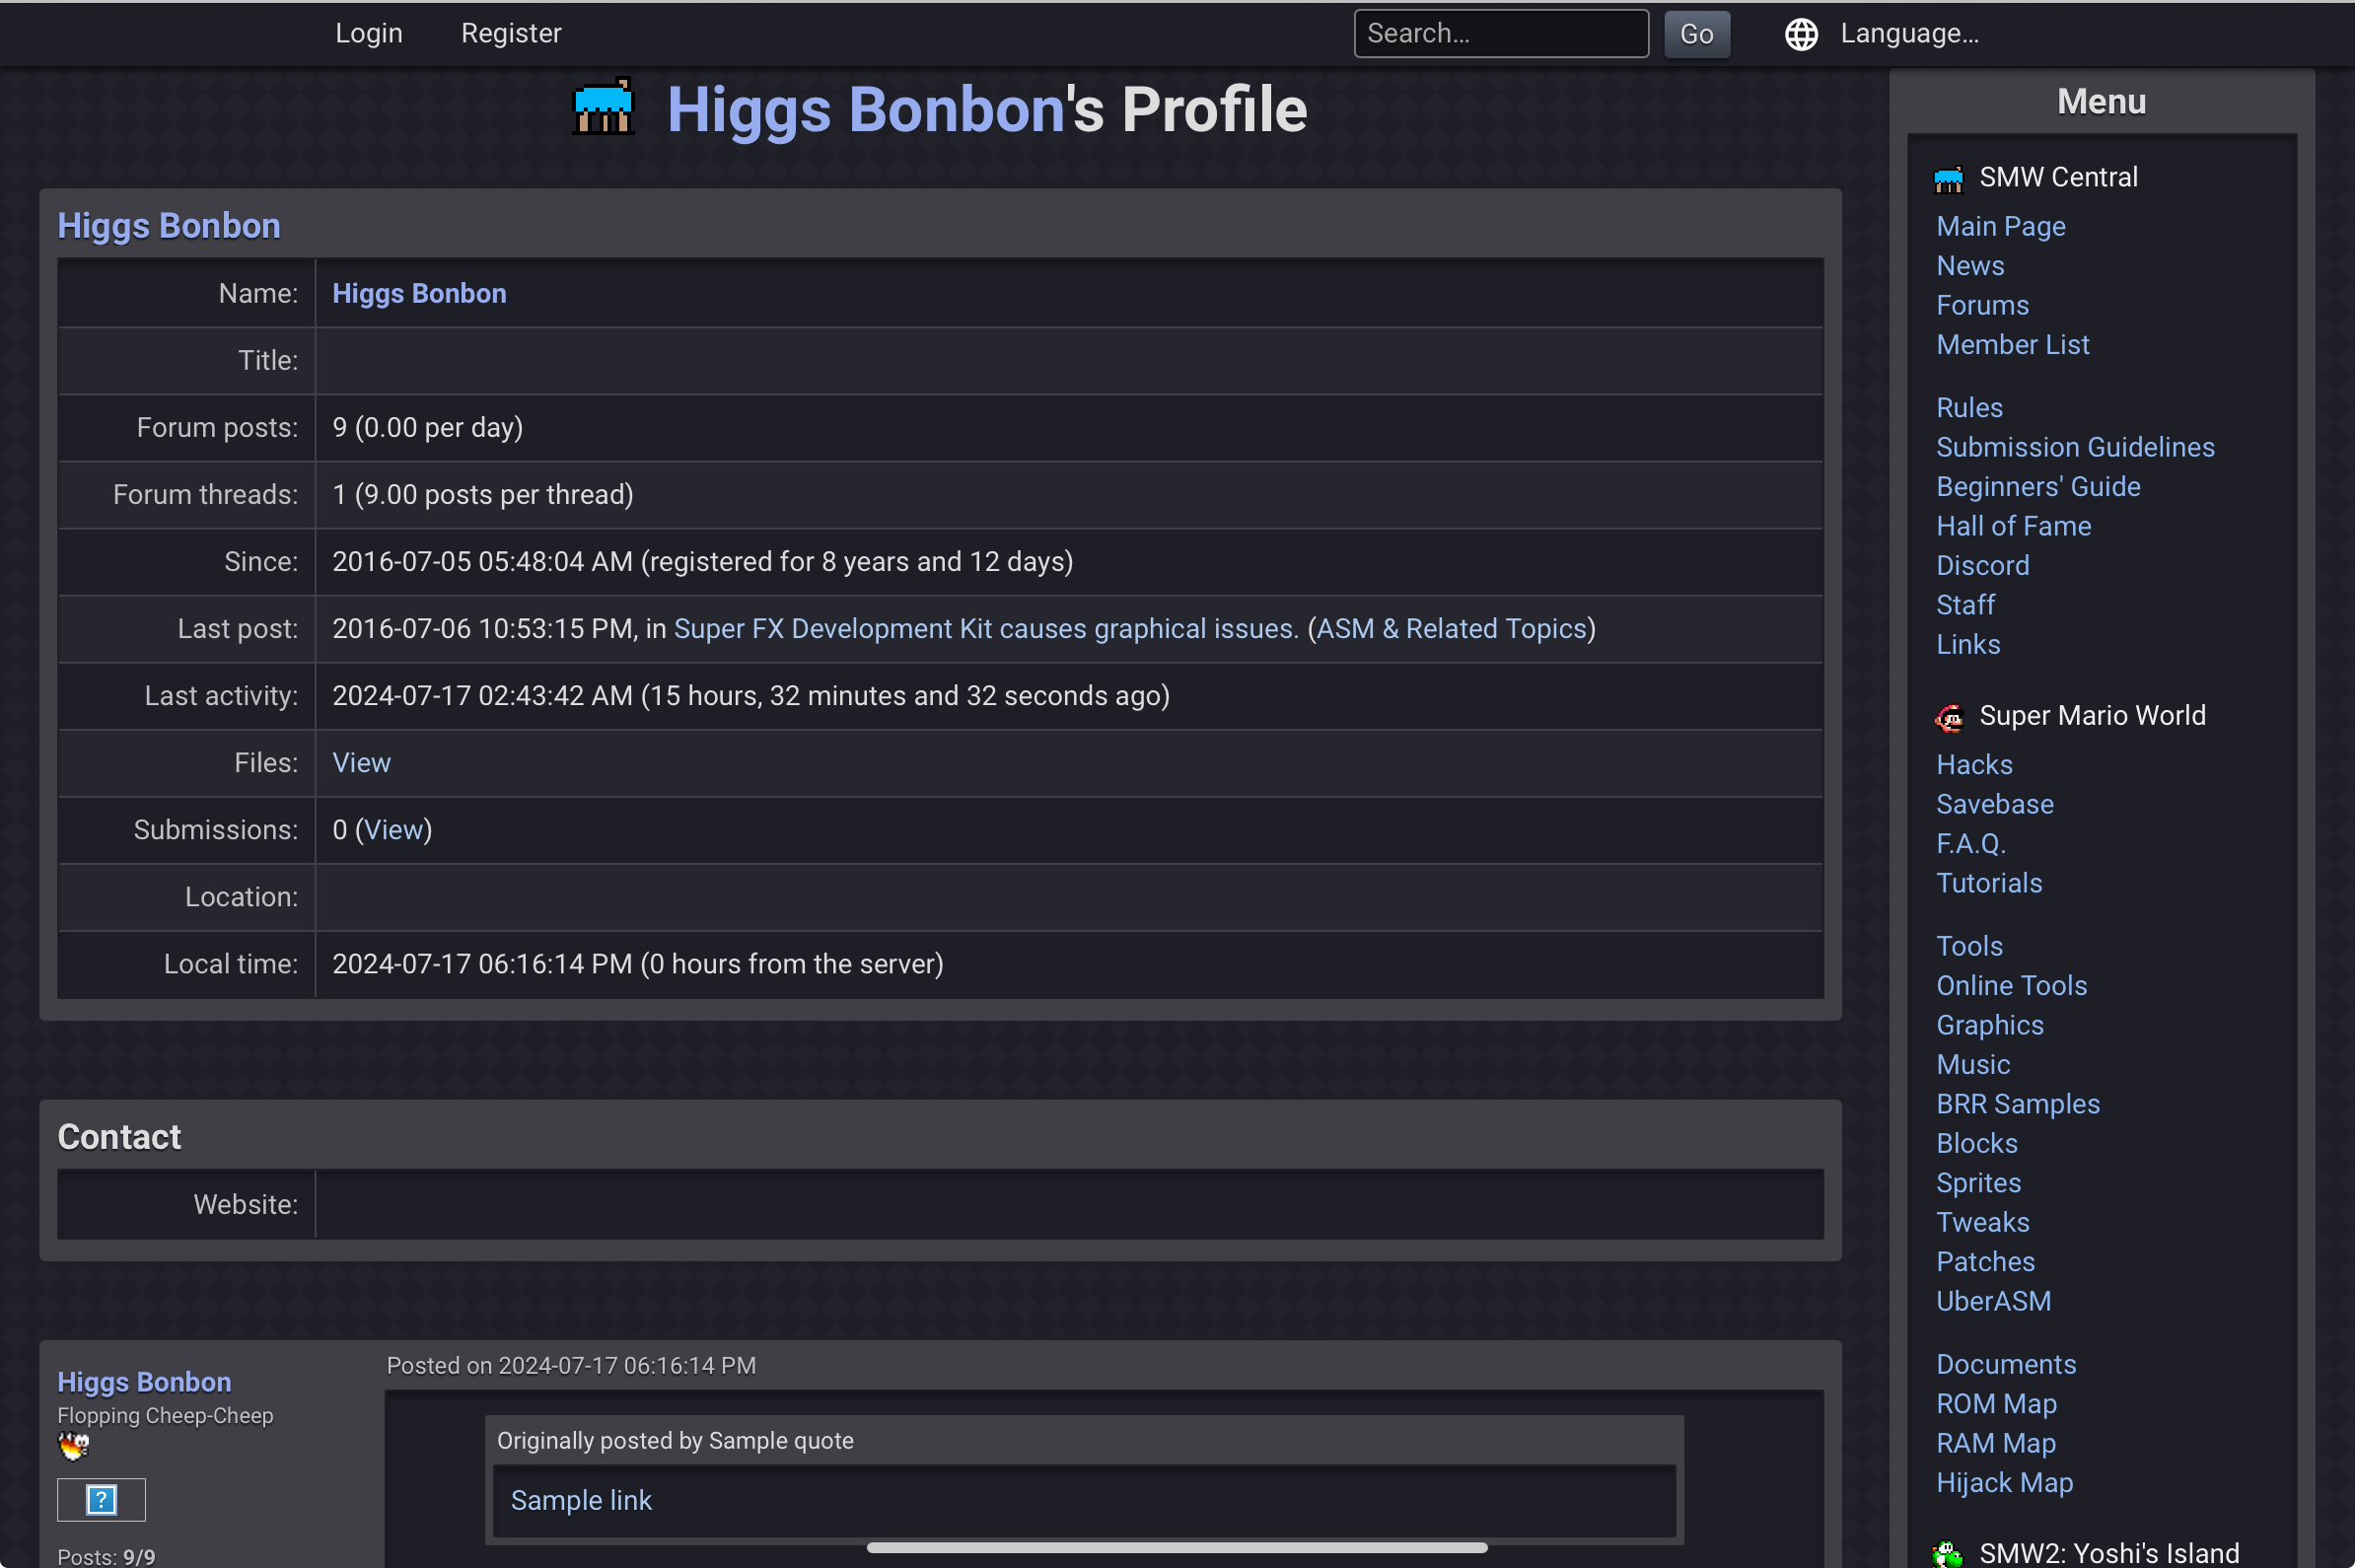Image resolution: width=2355 pixels, height=1568 pixels.
Task: Open the ASM & Related Topics forum link
Action: 1451,628
